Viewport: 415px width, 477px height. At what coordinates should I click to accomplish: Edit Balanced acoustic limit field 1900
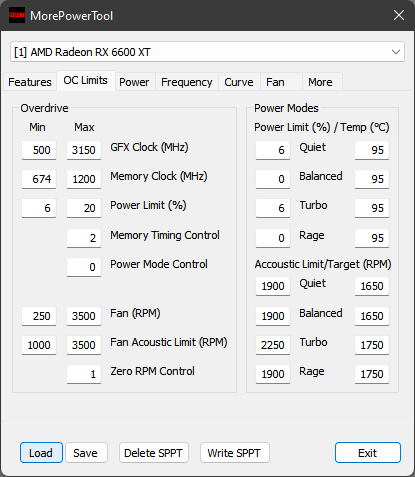[x=273, y=316]
